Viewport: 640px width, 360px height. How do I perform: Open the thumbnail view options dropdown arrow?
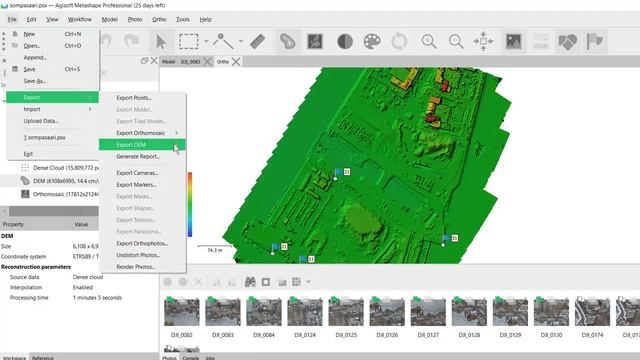(308, 282)
